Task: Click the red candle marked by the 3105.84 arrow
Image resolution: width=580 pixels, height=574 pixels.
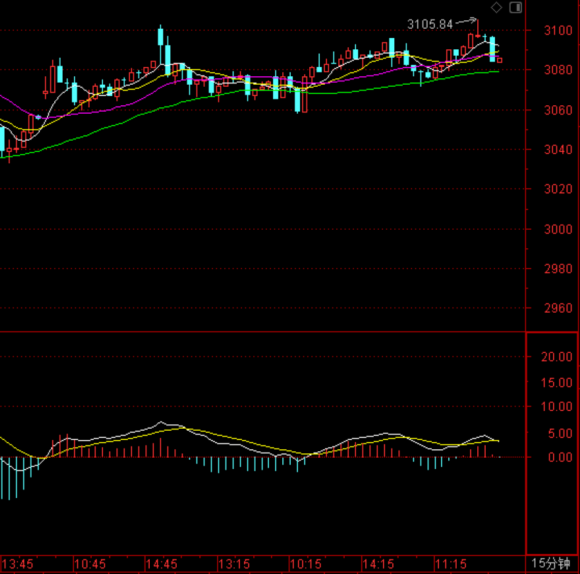Action: (478, 29)
